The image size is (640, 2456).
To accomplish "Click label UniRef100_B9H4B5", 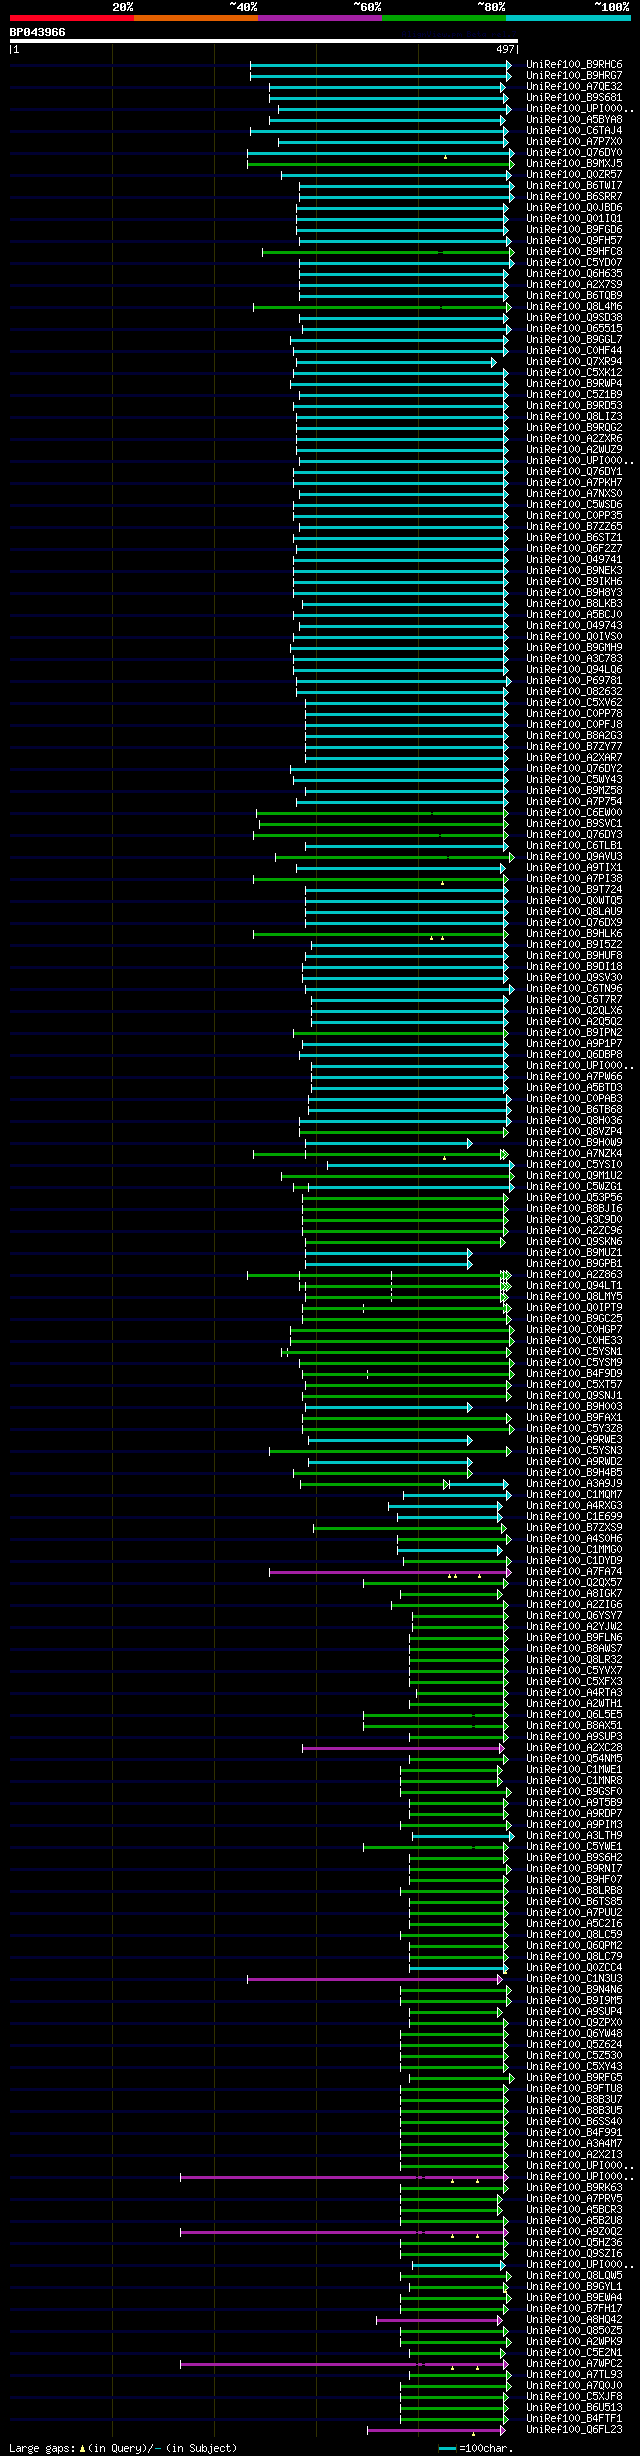I will point(574,1473).
